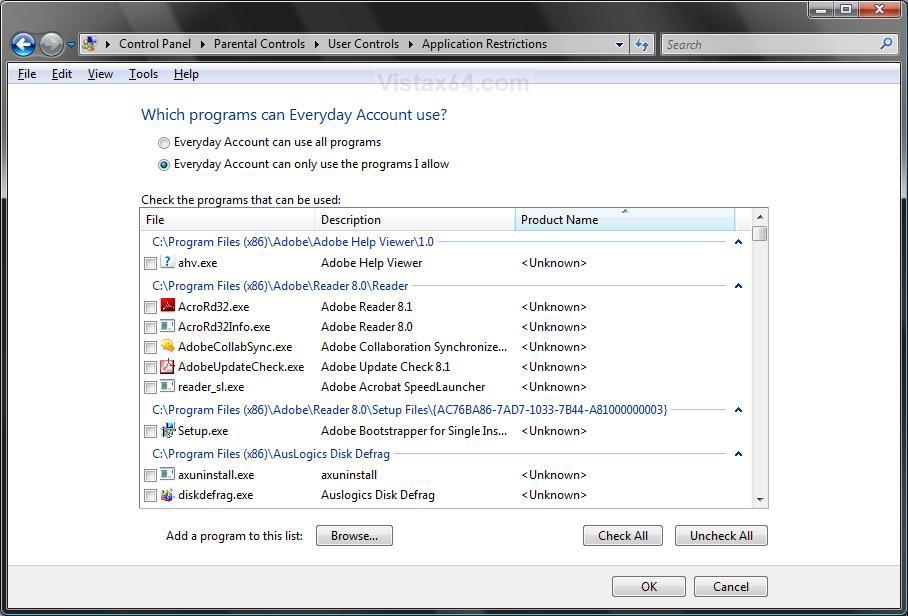Click the AdobeCollabSync.exe icon
The image size is (908, 616).
click(x=167, y=346)
